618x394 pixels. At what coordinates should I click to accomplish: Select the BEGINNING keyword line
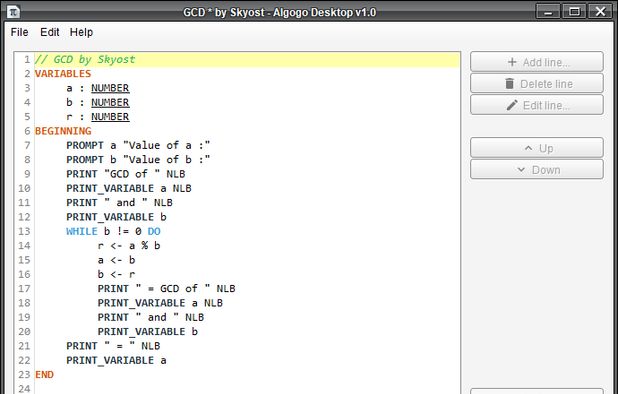[x=247, y=131]
